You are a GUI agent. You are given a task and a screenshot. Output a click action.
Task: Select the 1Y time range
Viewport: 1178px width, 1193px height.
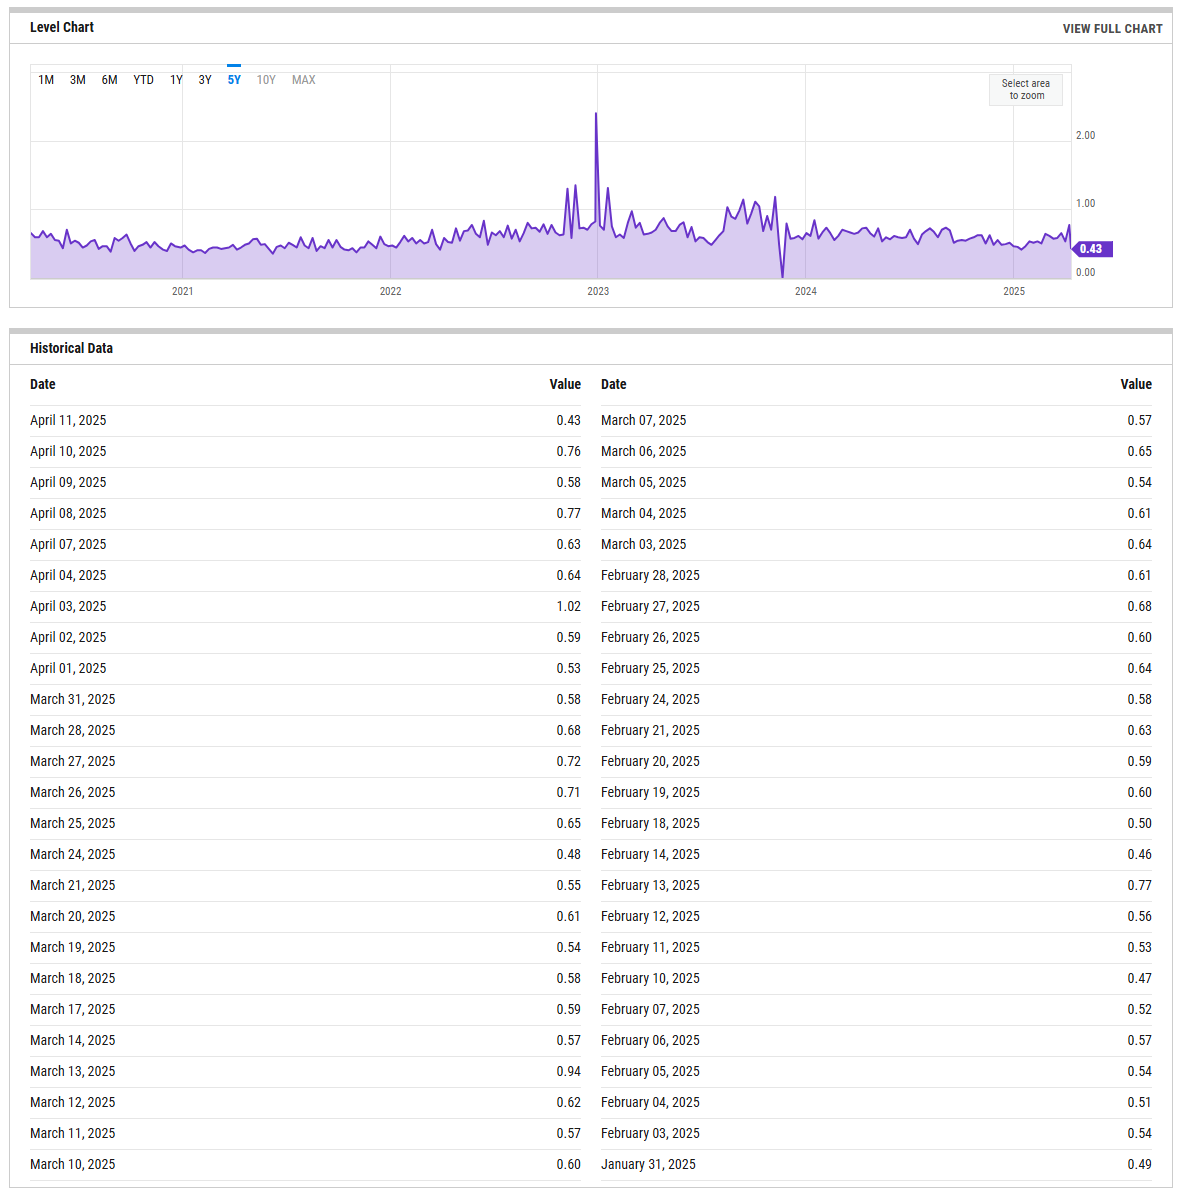tap(176, 80)
